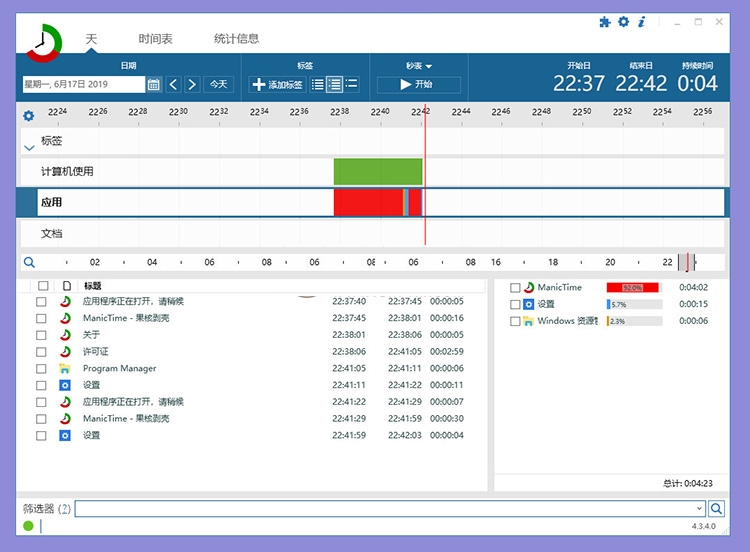Open the 秒表 dropdown
The width and height of the screenshot is (750, 552).
(x=419, y=66)
